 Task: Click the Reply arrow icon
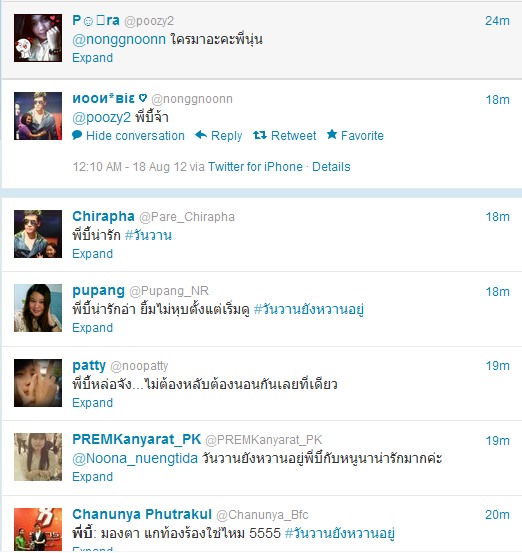(201, 135)
